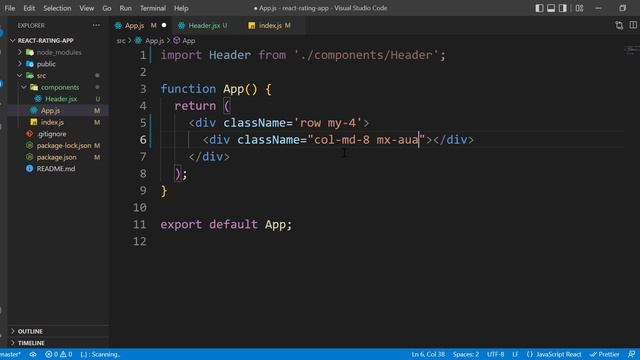
Task: Change end-of-line sequence LF
Action: [x=515, y=354]
